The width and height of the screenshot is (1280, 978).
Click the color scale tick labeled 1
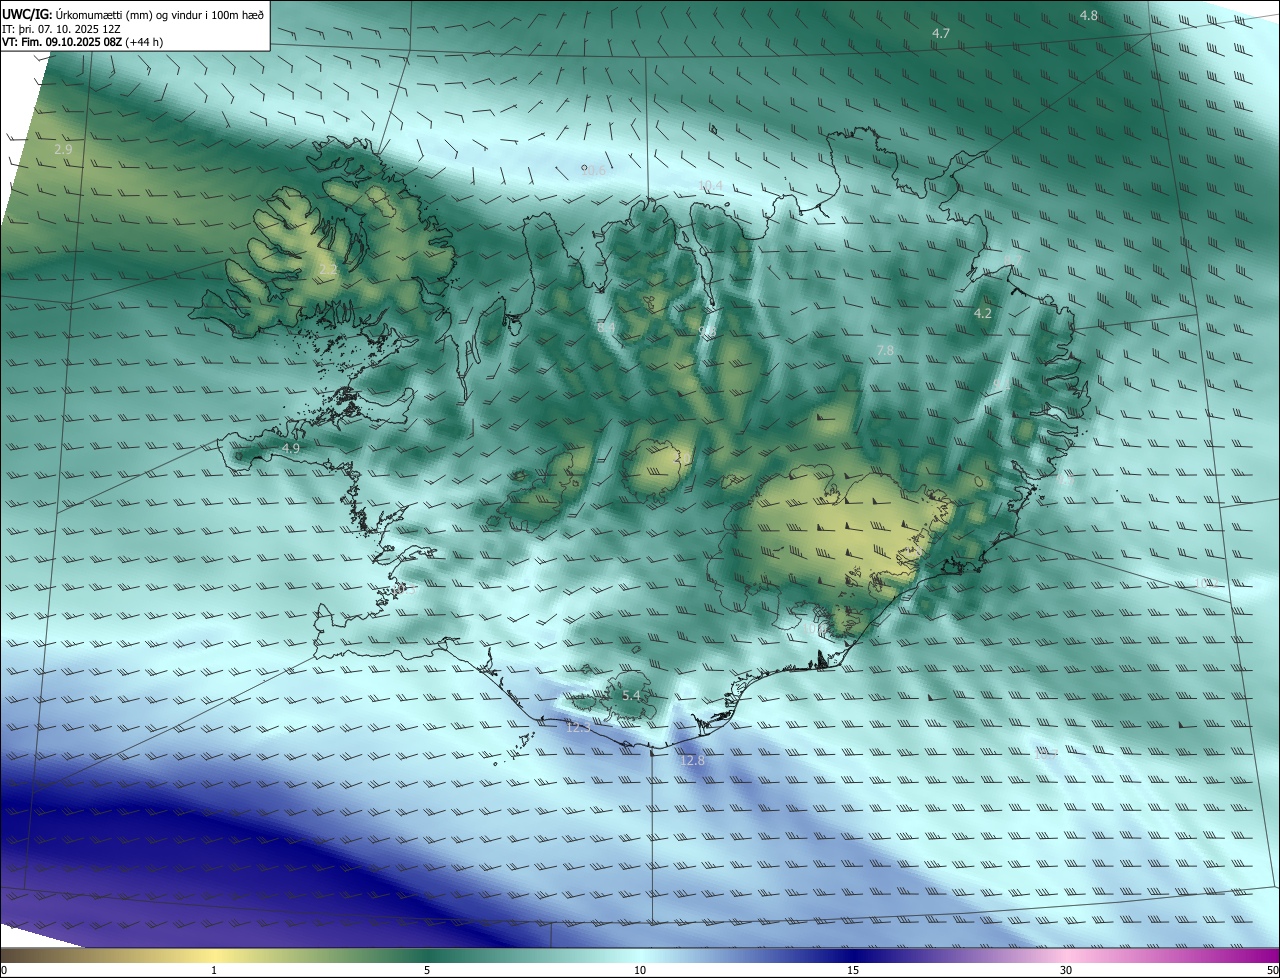point(214,970)
